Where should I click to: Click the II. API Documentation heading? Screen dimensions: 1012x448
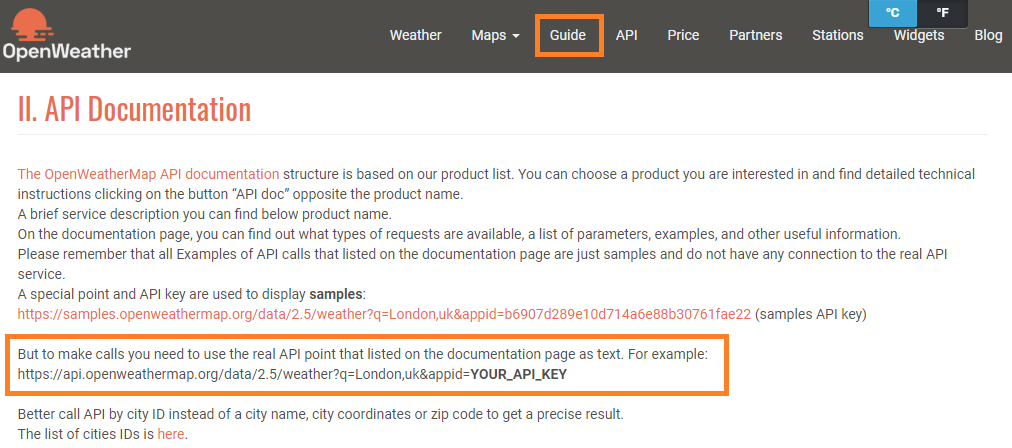[134, 110]
